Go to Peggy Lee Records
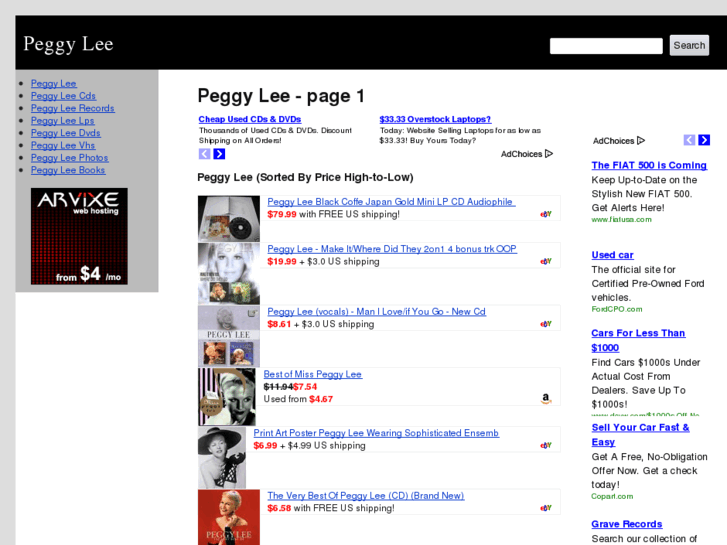 pyautogui.click(x=73, y=108)
